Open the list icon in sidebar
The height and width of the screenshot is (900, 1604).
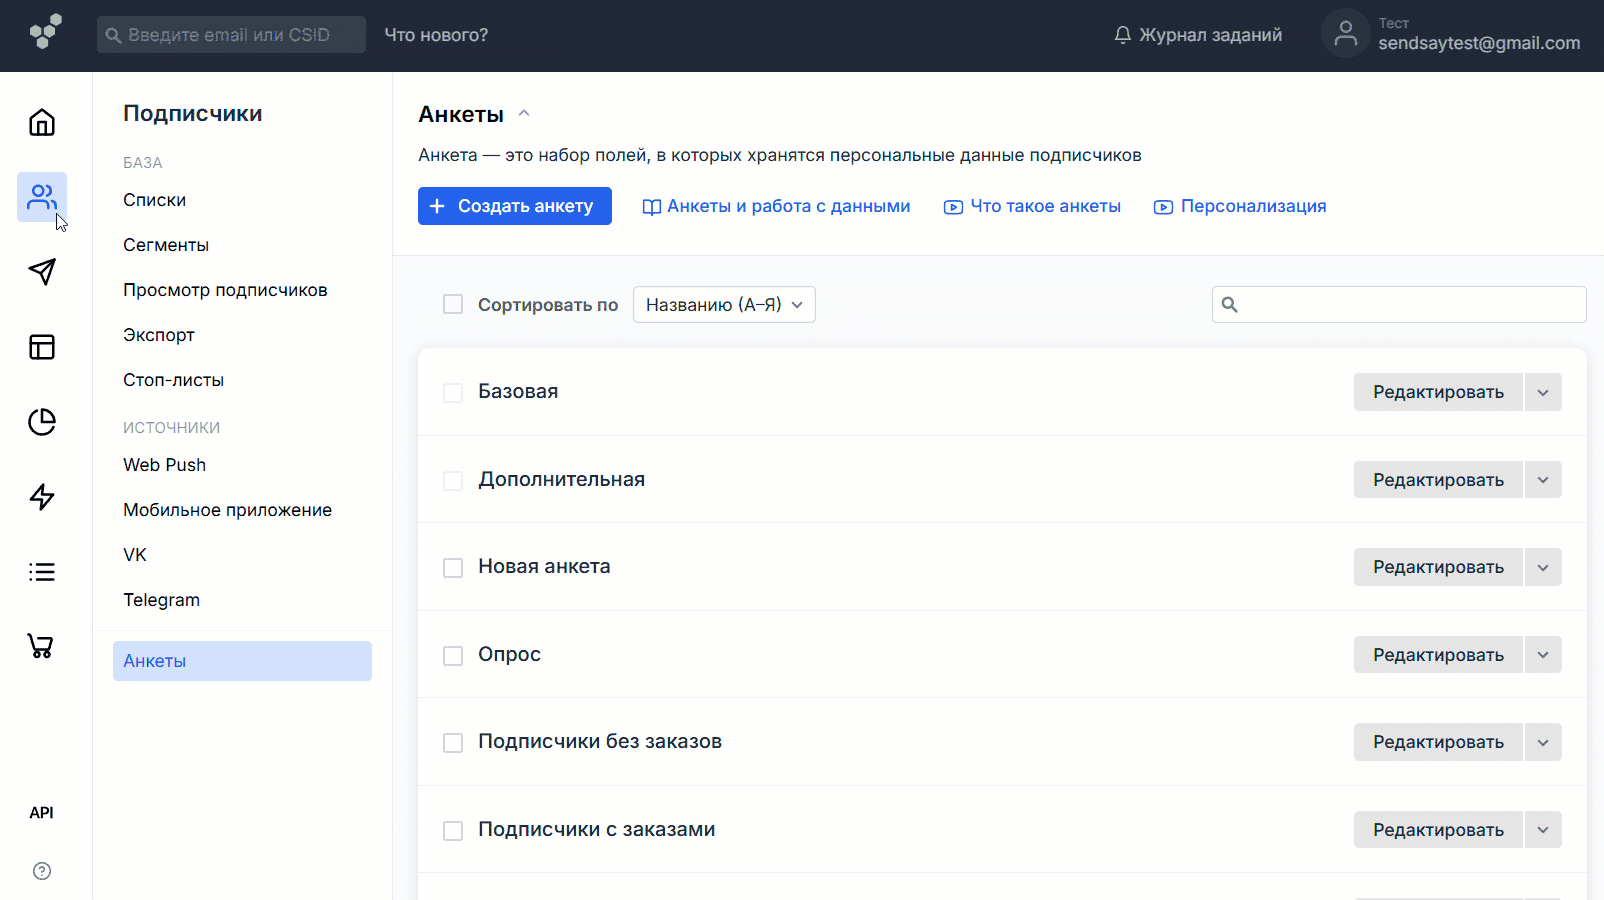pyautogui.click(x=42, y=572)
